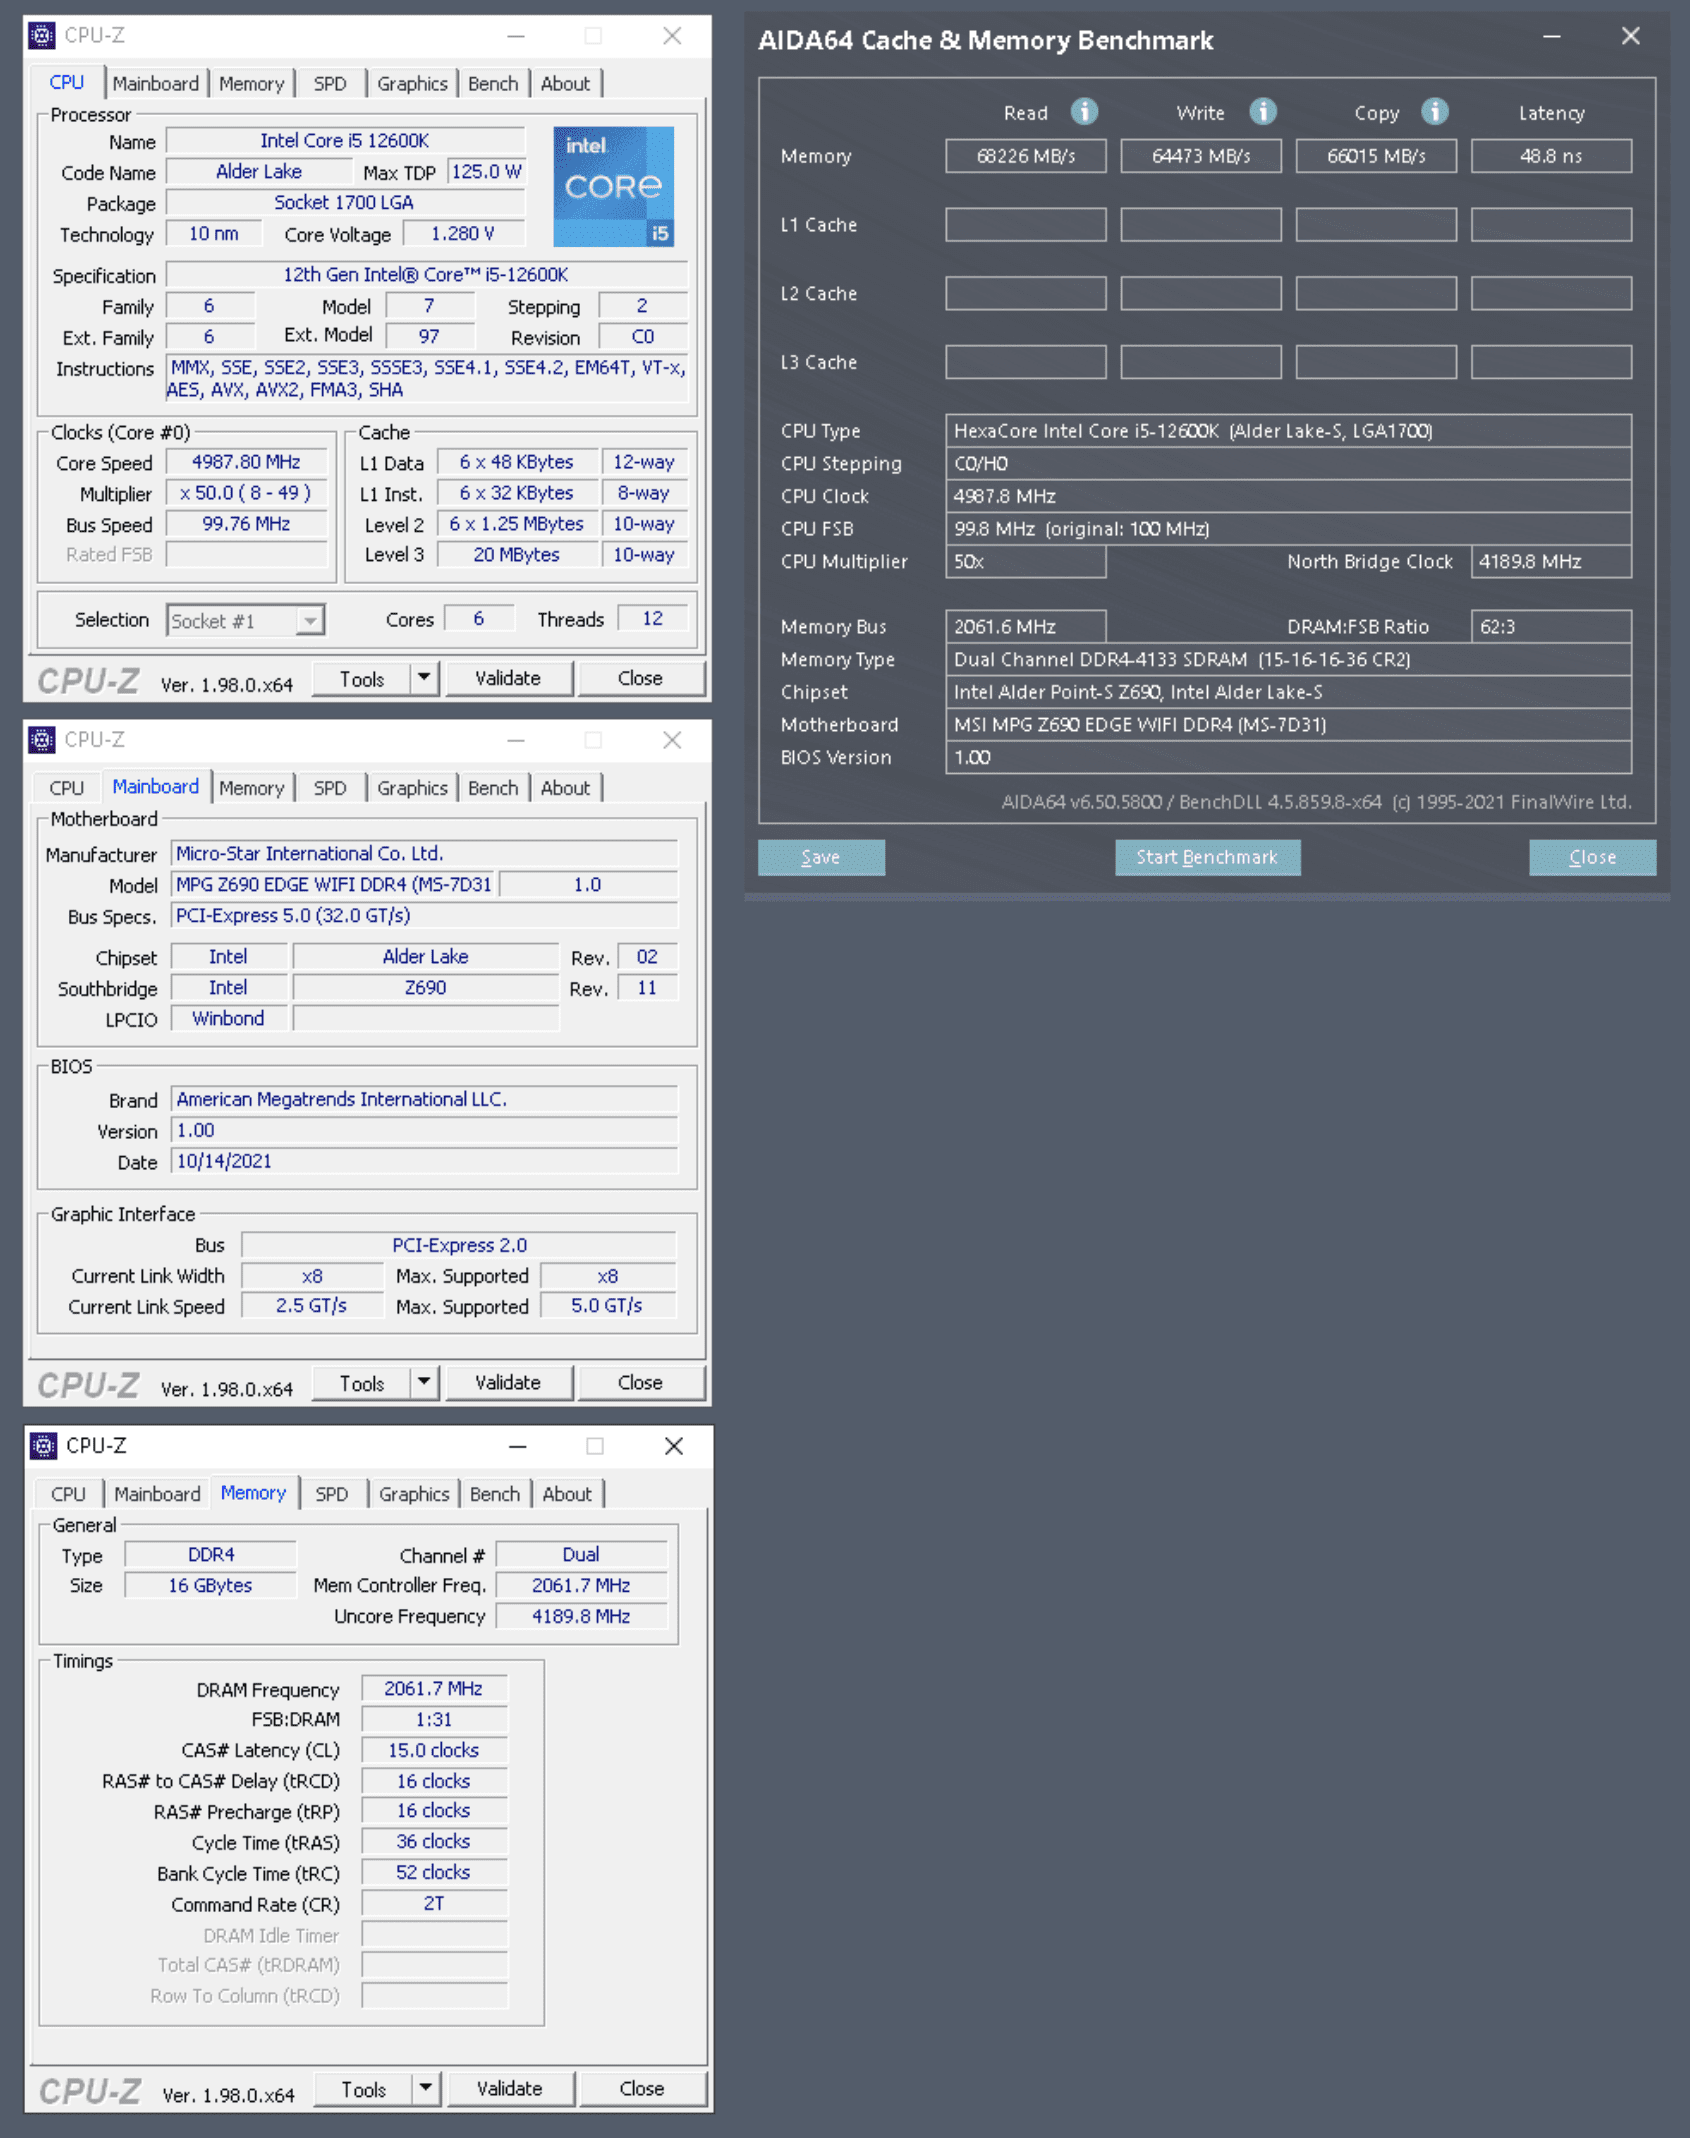
Task: Switch to Memory tab in top CPU-Z window
Action: tap(251, 84)
